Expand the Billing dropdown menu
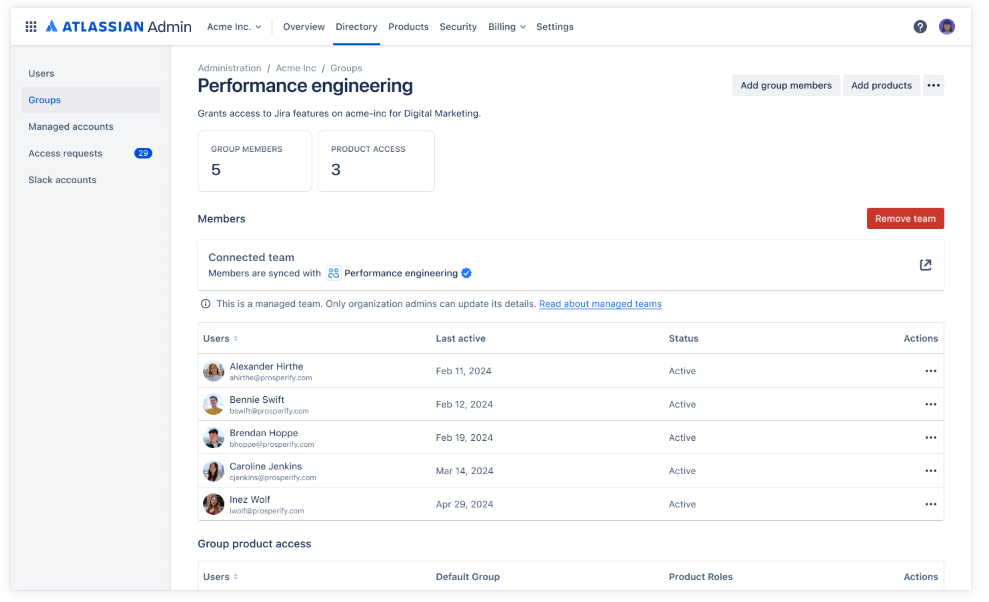 point(506,27)
